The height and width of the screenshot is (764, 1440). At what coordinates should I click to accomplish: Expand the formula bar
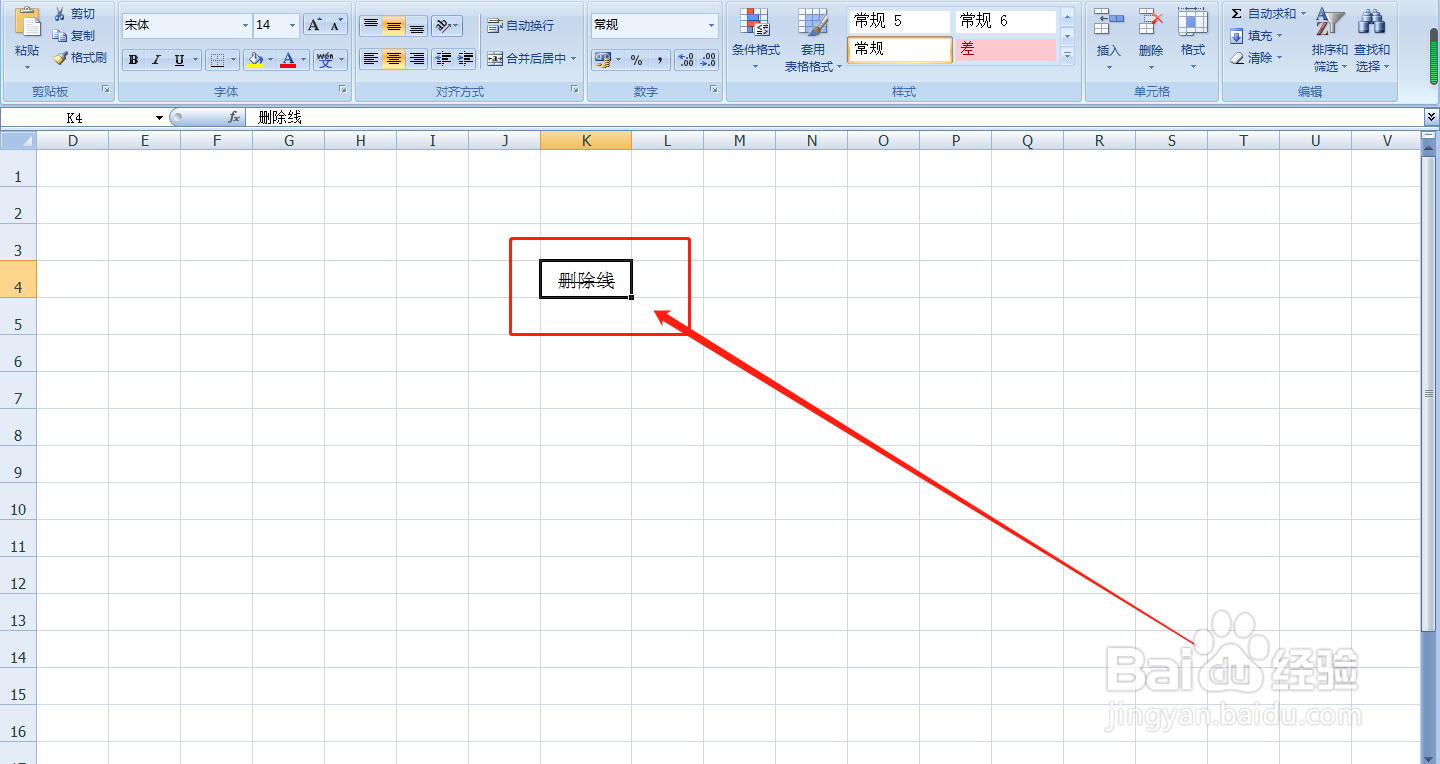click(x=1431, y=117)
